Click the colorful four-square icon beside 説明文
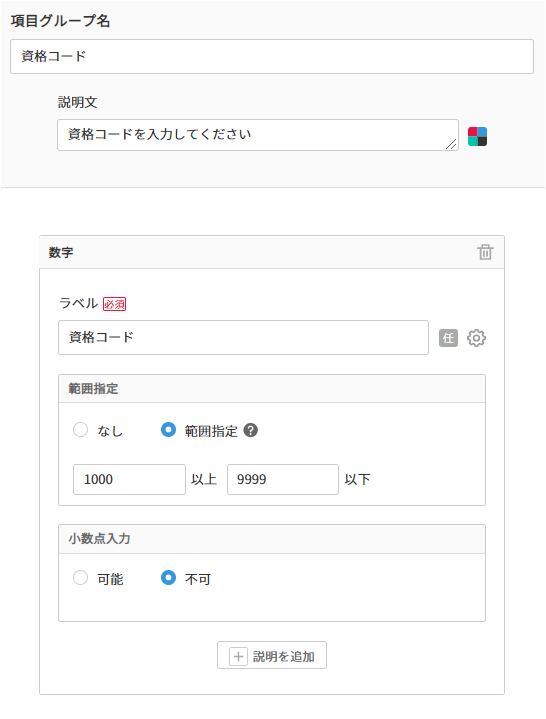Image resolution: width=546 pixels, height=719 pixels. coord(477,137)
